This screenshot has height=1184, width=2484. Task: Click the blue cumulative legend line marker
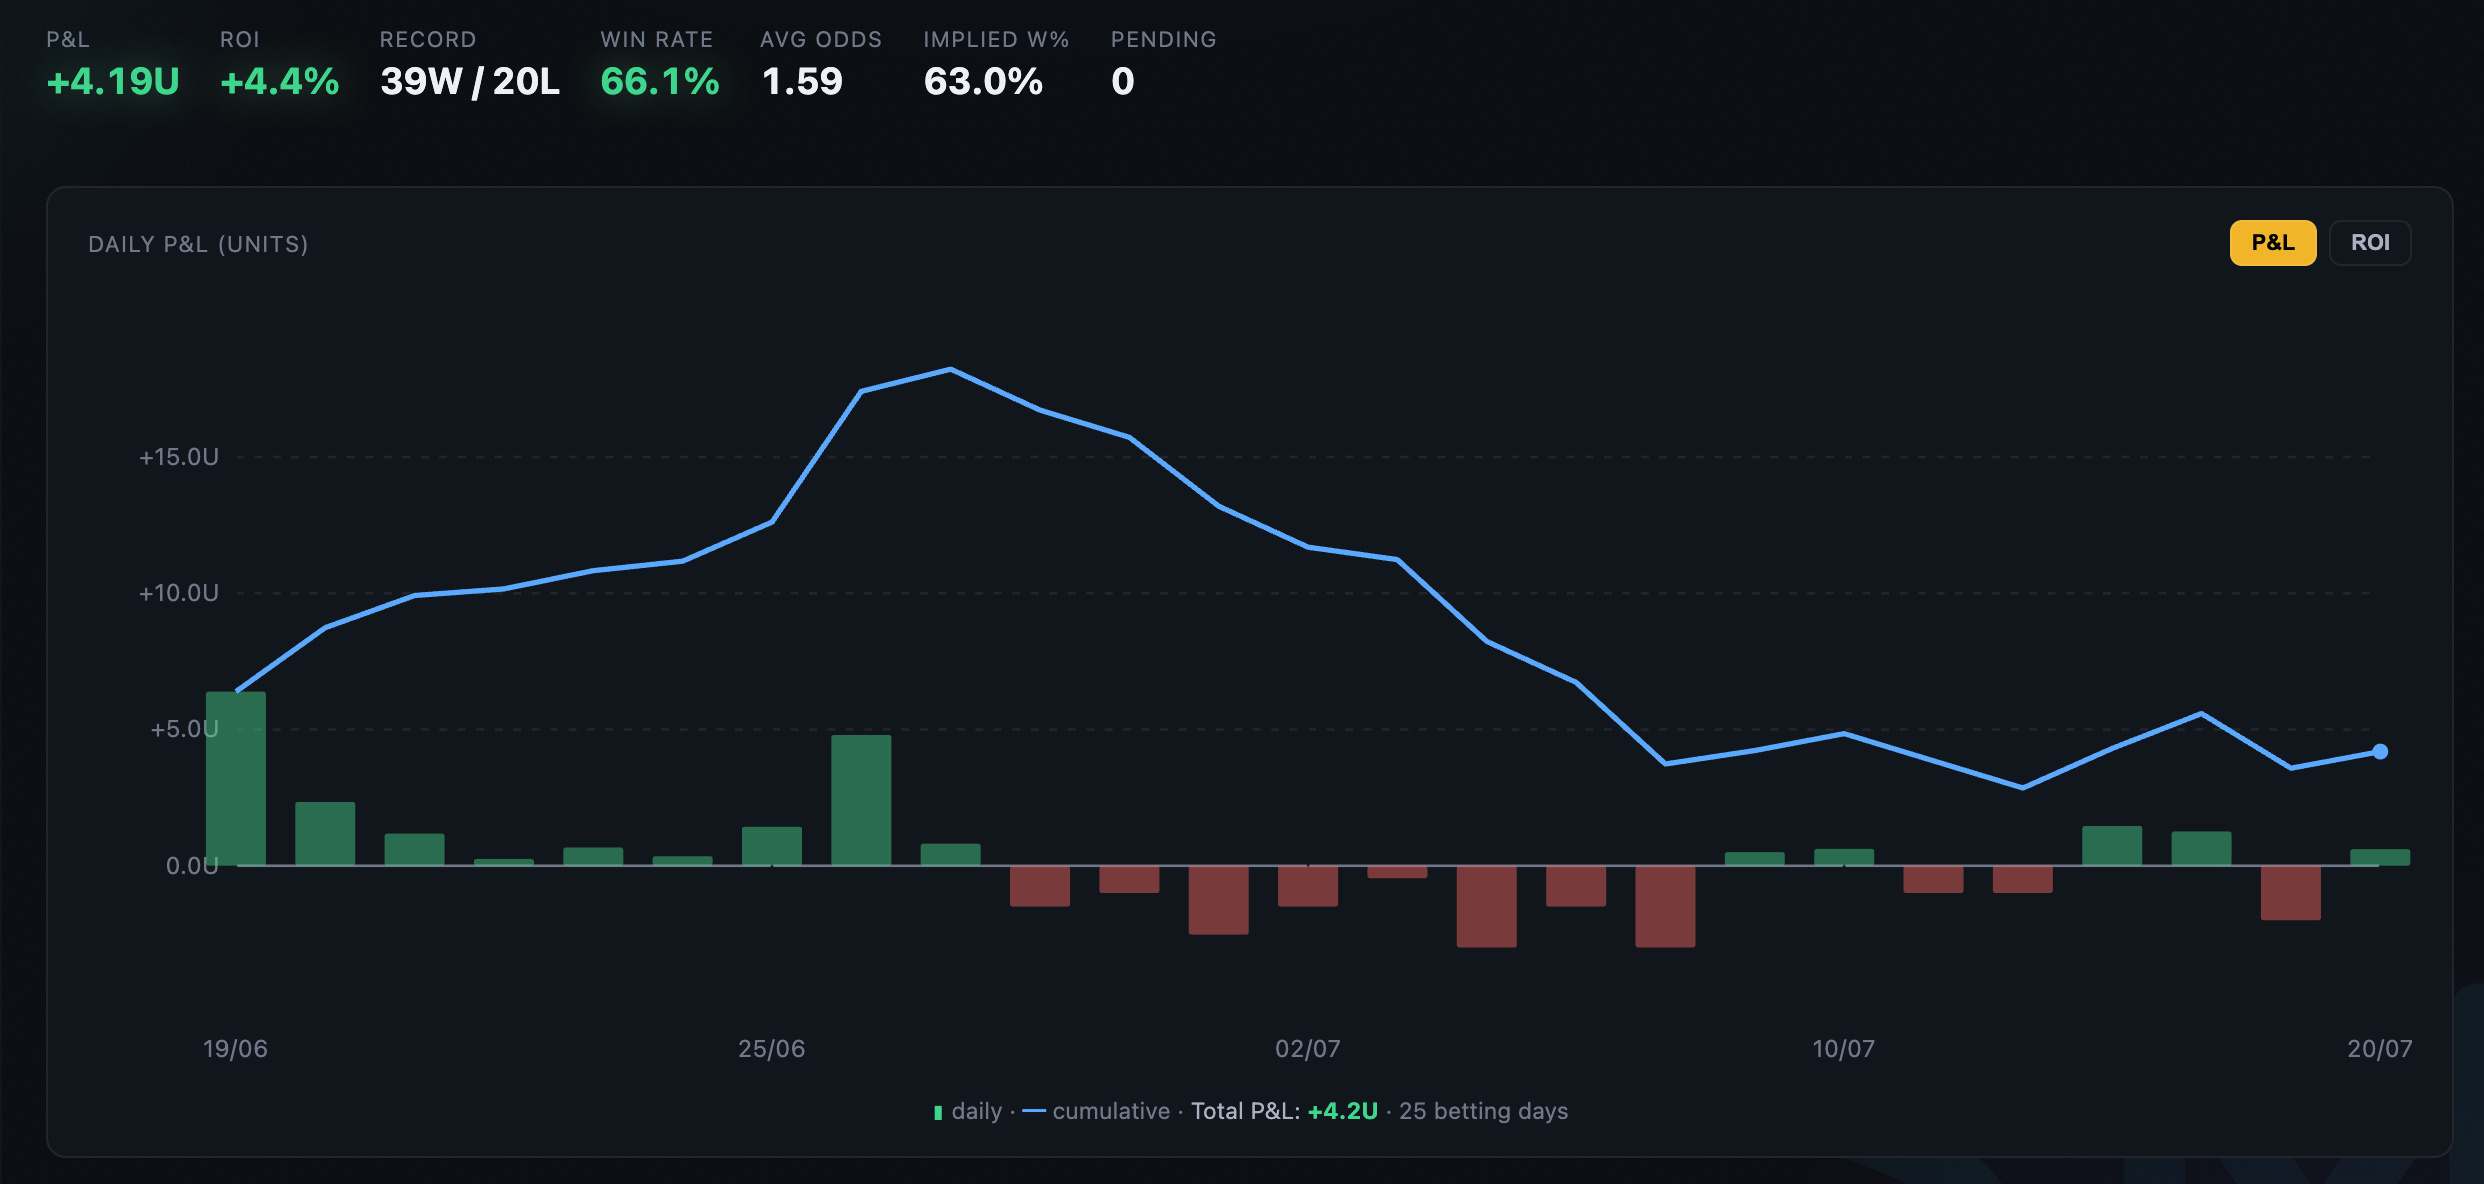[1034, 1111]
